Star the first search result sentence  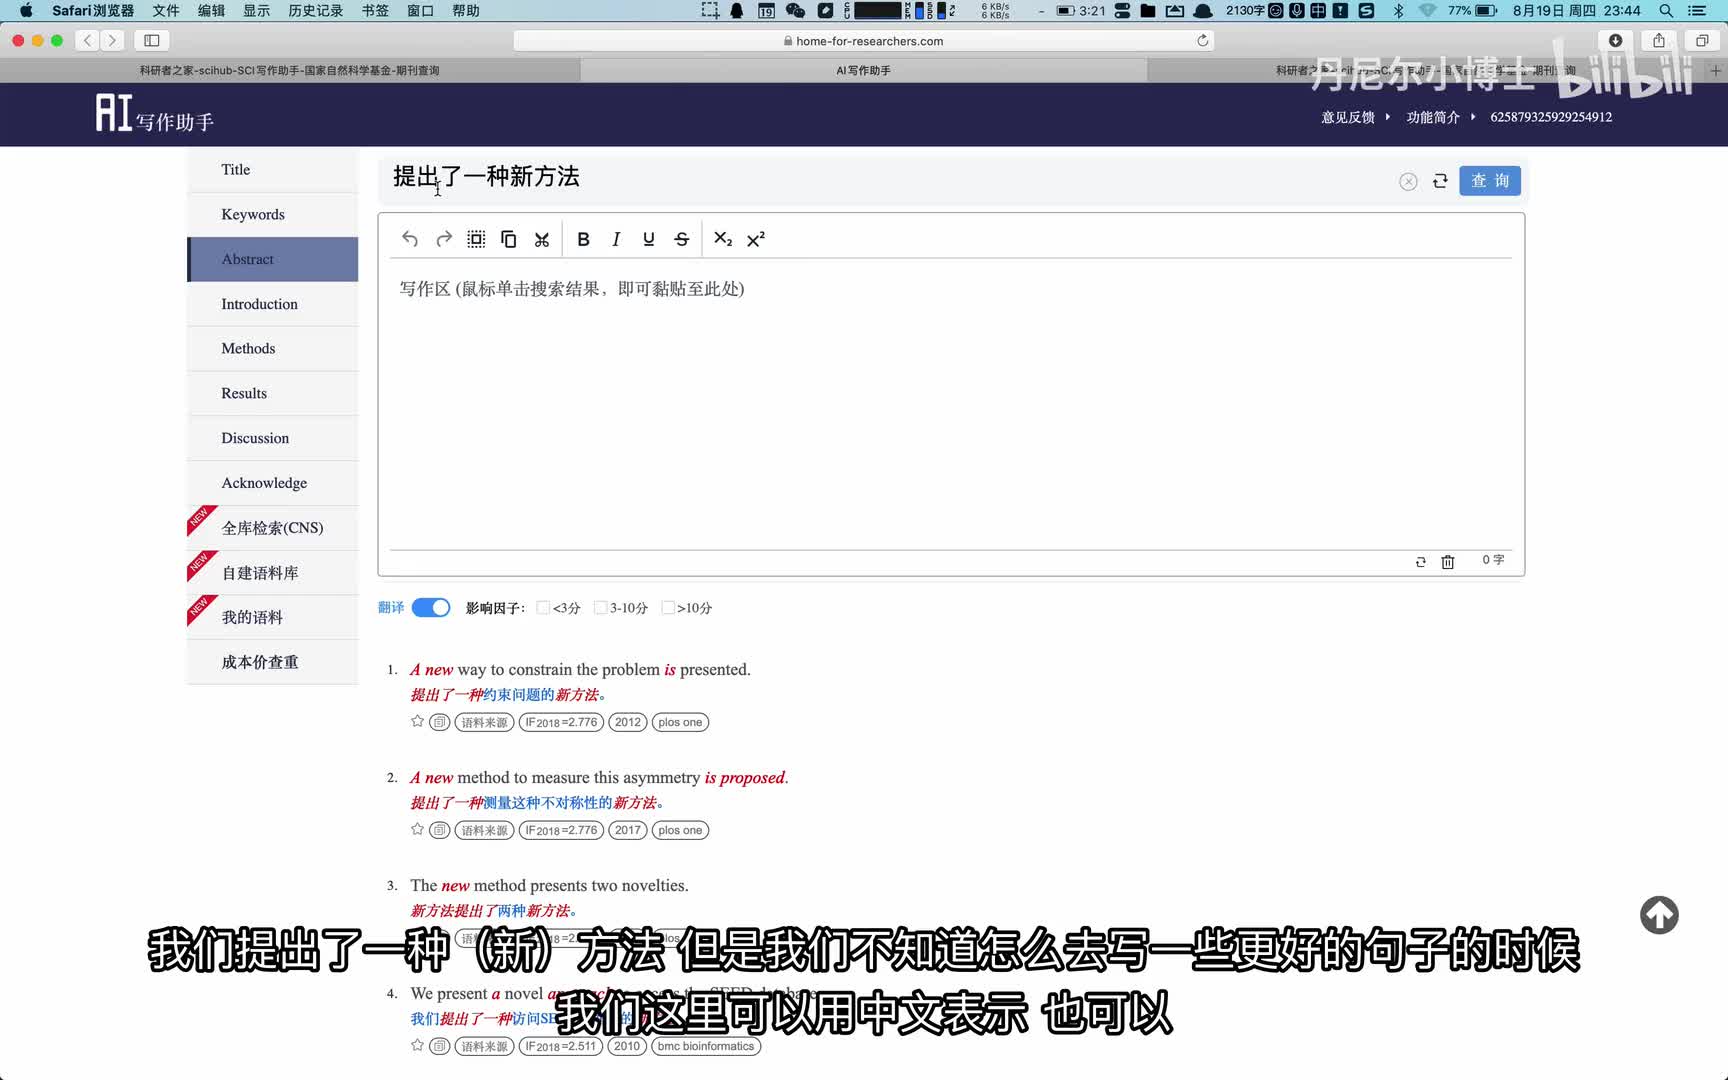click(417, 722)
